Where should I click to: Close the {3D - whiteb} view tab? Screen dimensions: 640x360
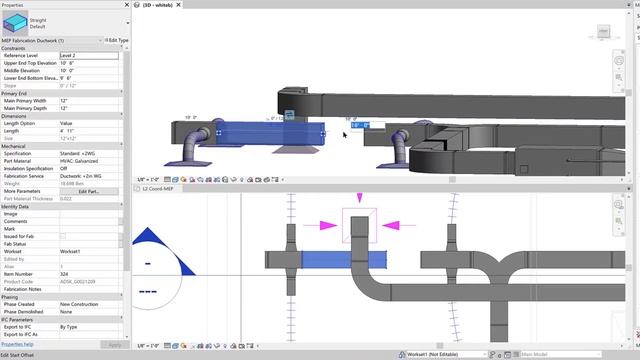point(178,5)
